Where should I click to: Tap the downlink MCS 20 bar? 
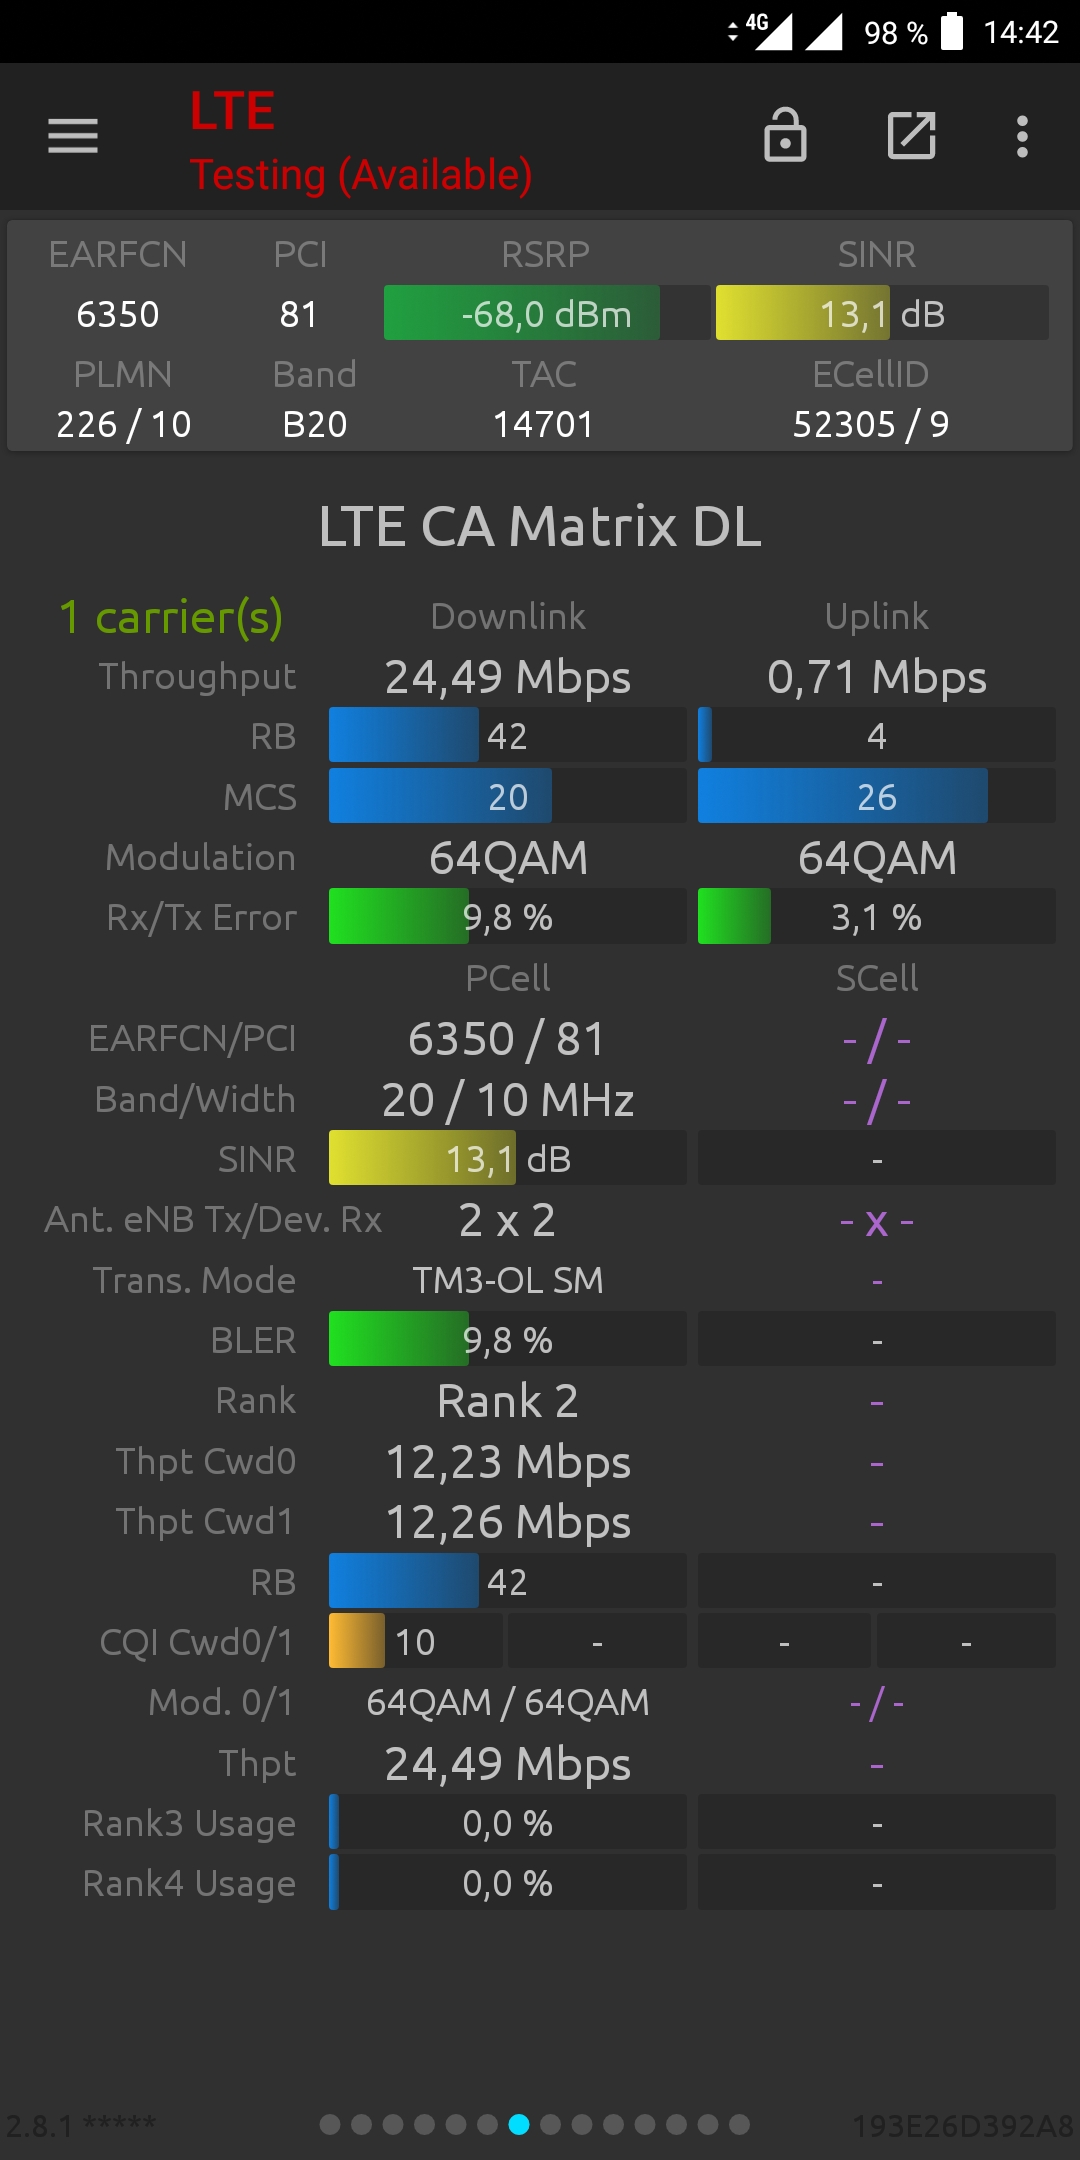pos(508,796)
